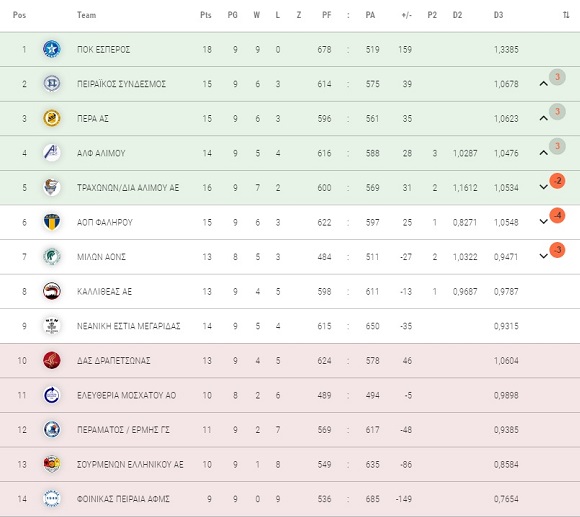Open the ΚΑΛΛΙΘΕΑΣ ΑΕ team emblem

pyautogui.click(x=51, y=291)
